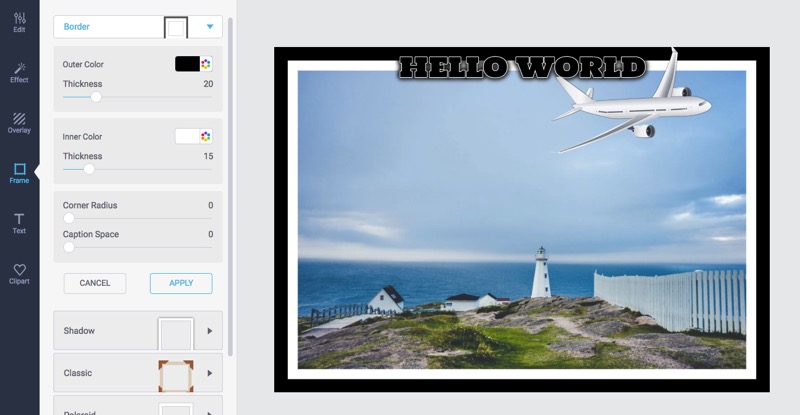Viewport: 800px width, 415px height.
Task: Open the Text tool panel
Action: [x=19, y=224]
